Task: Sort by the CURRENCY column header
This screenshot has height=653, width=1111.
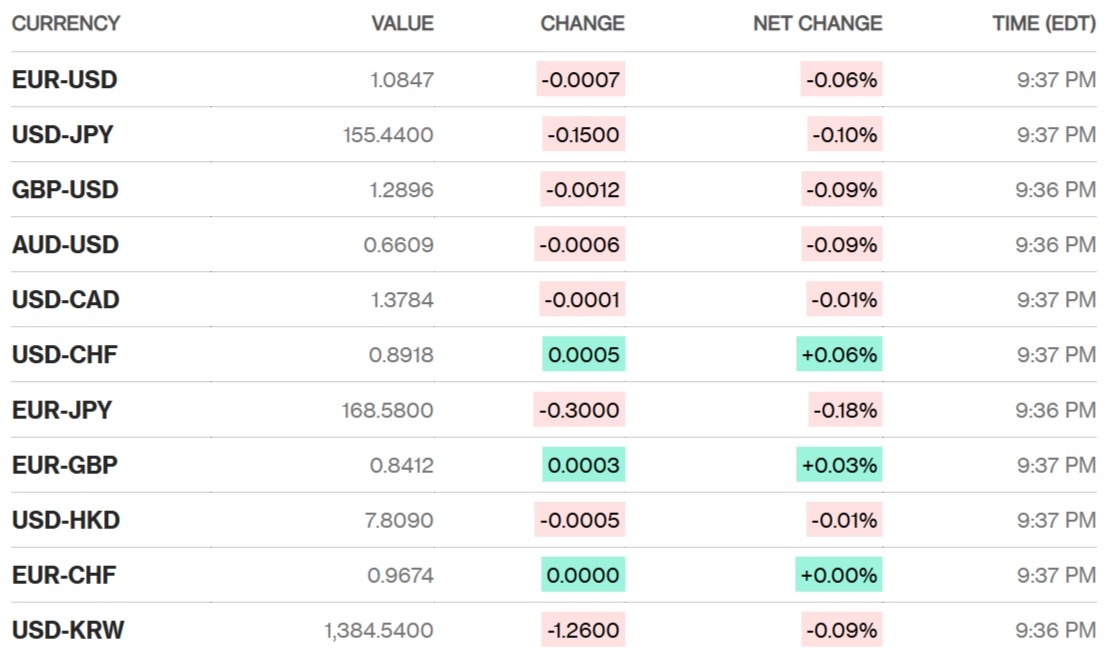Action: (x=66, y=23)
